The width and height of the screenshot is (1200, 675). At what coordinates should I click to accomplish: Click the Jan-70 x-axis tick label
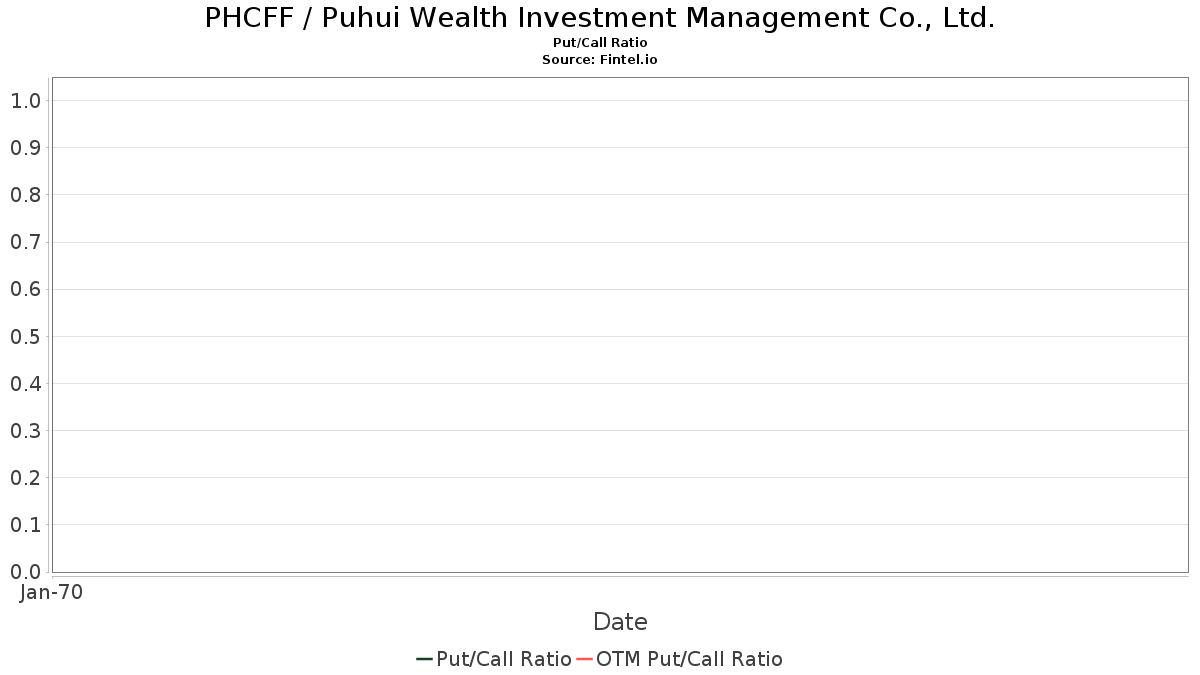coord(51,592)
